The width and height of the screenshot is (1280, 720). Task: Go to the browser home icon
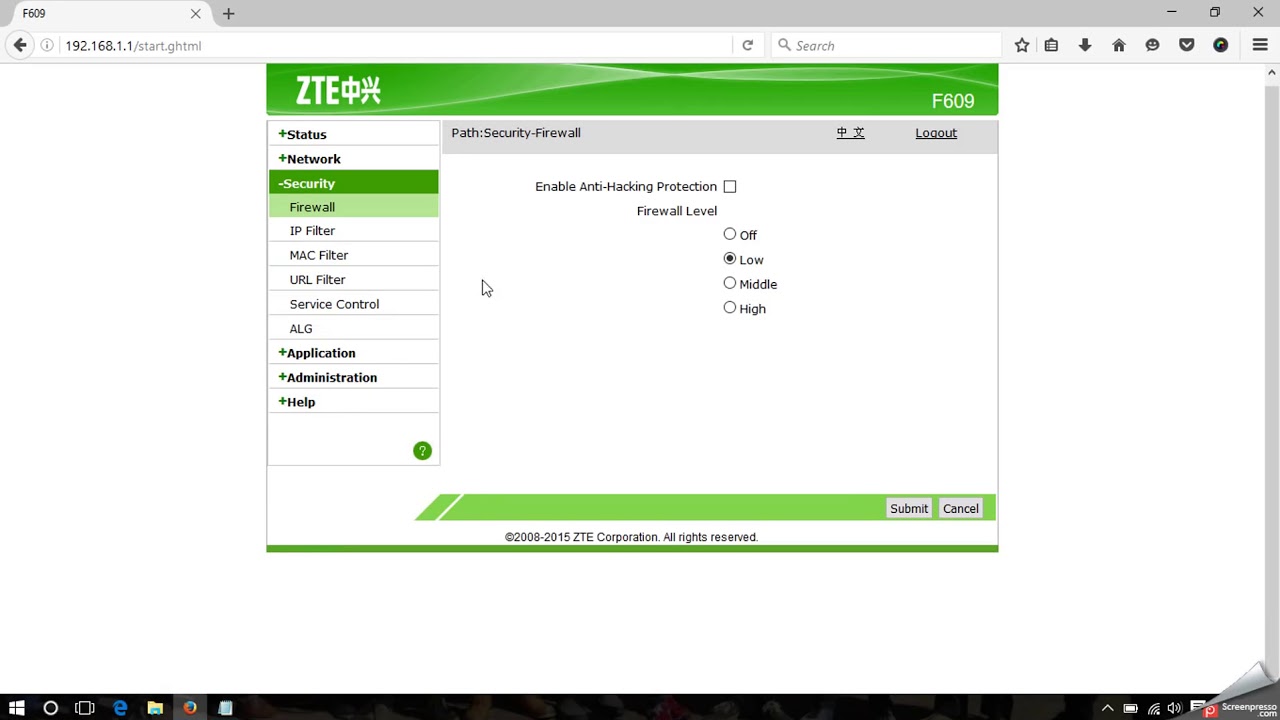tap(1119, 45)
